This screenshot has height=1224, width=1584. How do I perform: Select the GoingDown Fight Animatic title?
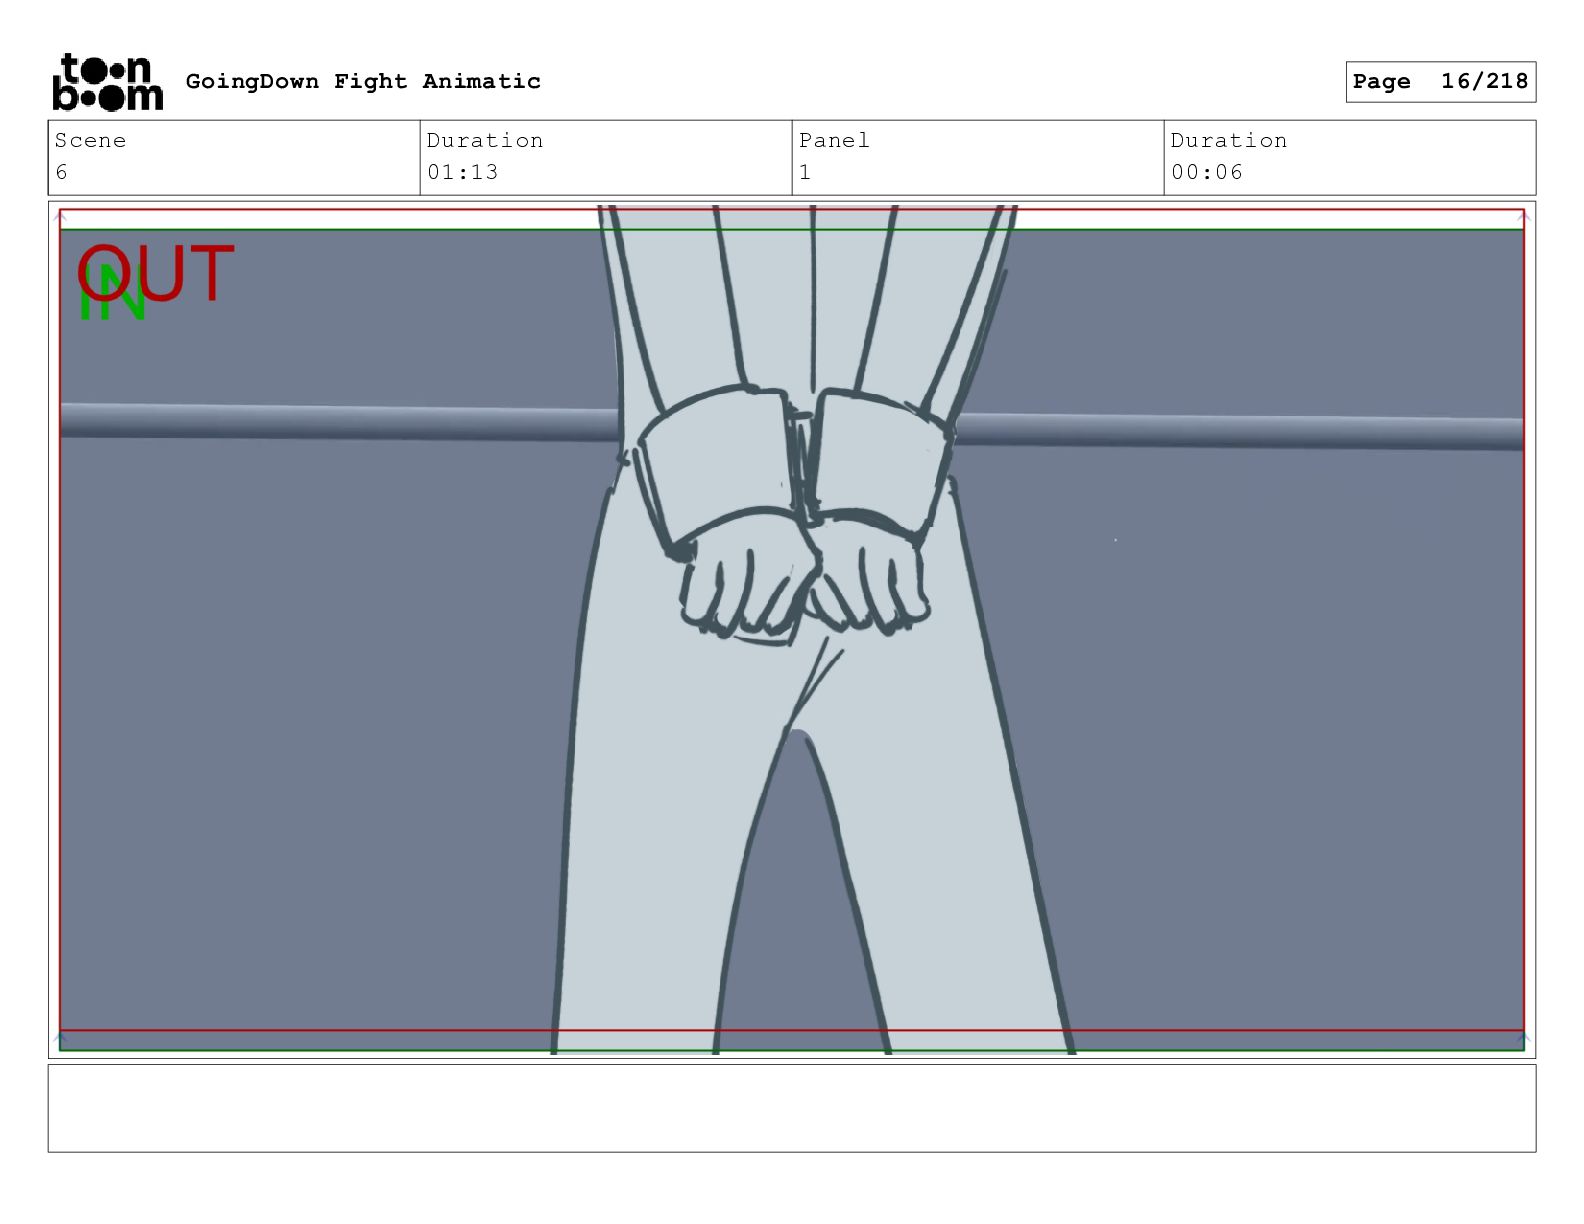(363, 81)
